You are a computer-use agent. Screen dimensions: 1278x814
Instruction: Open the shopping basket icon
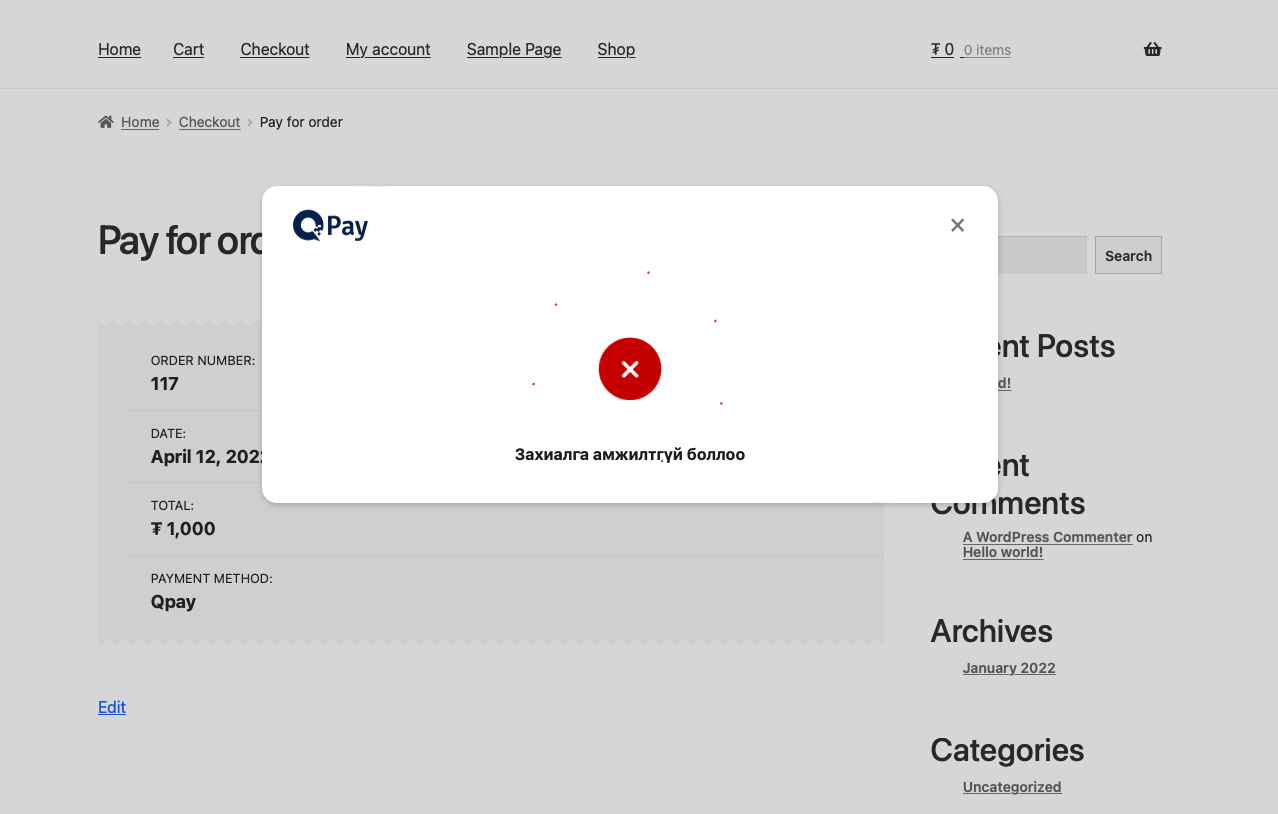tap(1152, 49)
